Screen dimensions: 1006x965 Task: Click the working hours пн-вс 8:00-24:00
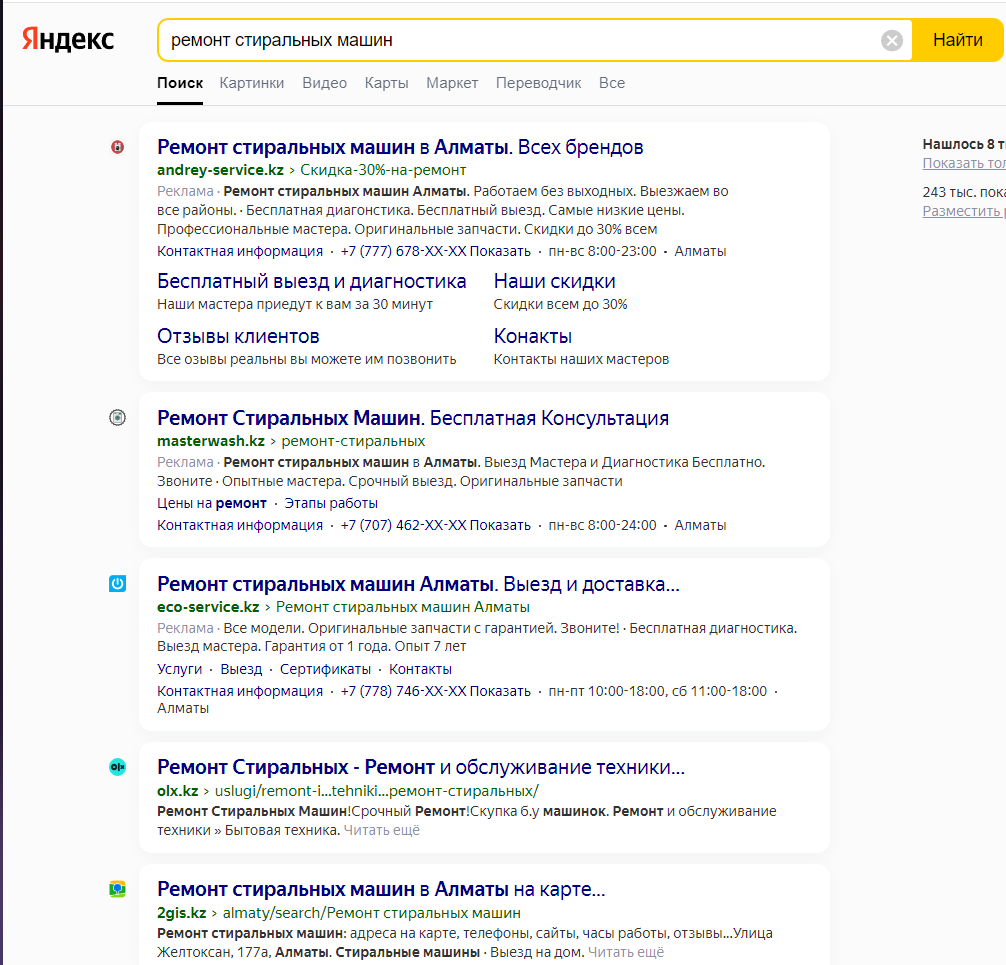click(x=602, y=525)
